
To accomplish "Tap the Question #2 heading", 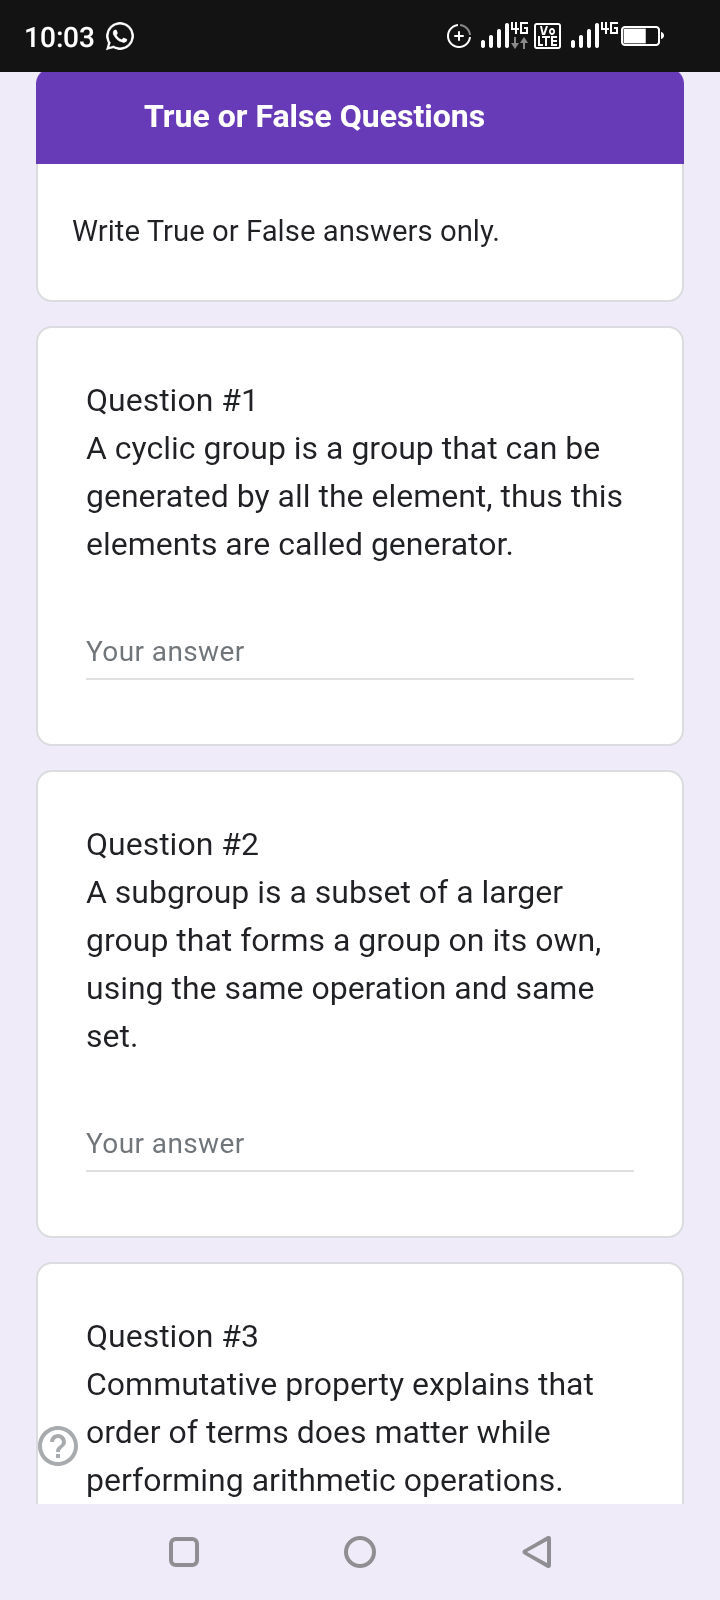I will coord(173,844).
